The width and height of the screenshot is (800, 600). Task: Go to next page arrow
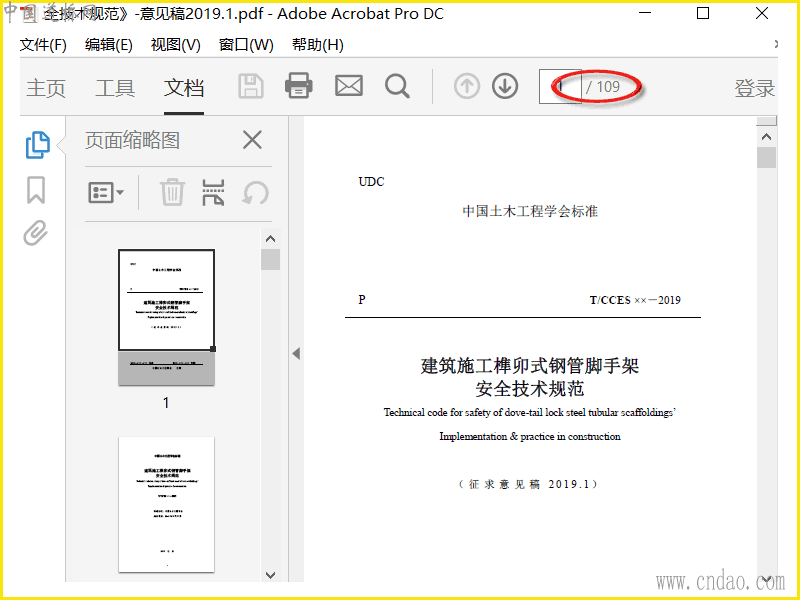pos(505,86)
